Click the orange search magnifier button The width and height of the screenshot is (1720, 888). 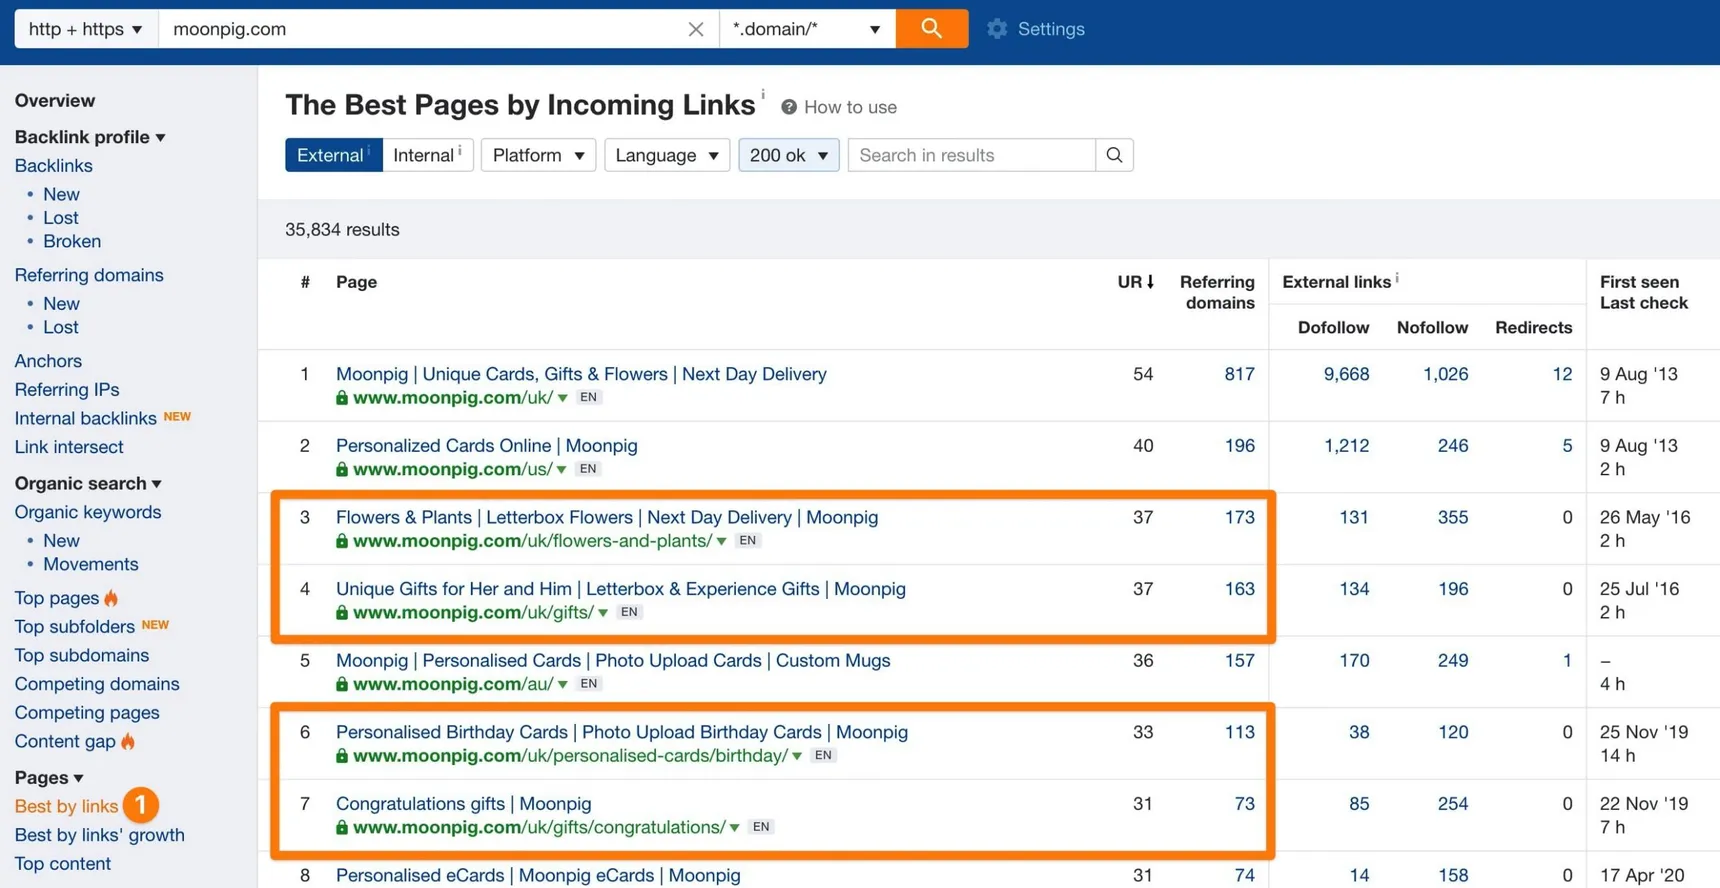[931, 28]
